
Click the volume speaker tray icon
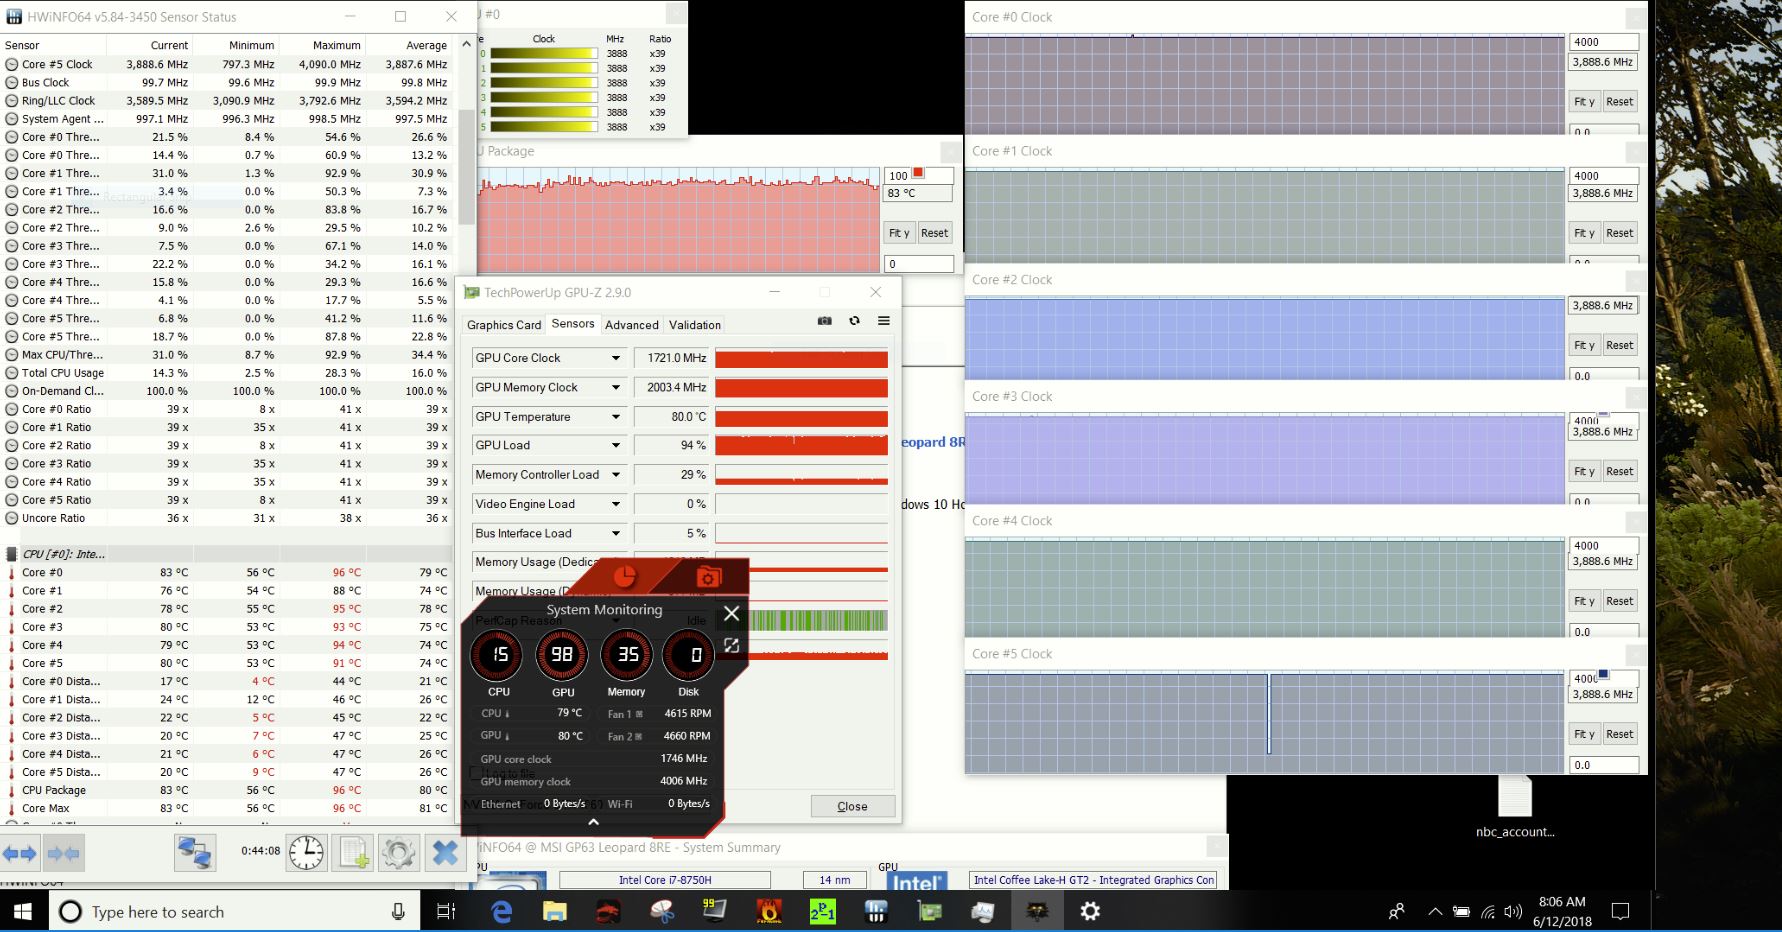[x=1513, y=911]
